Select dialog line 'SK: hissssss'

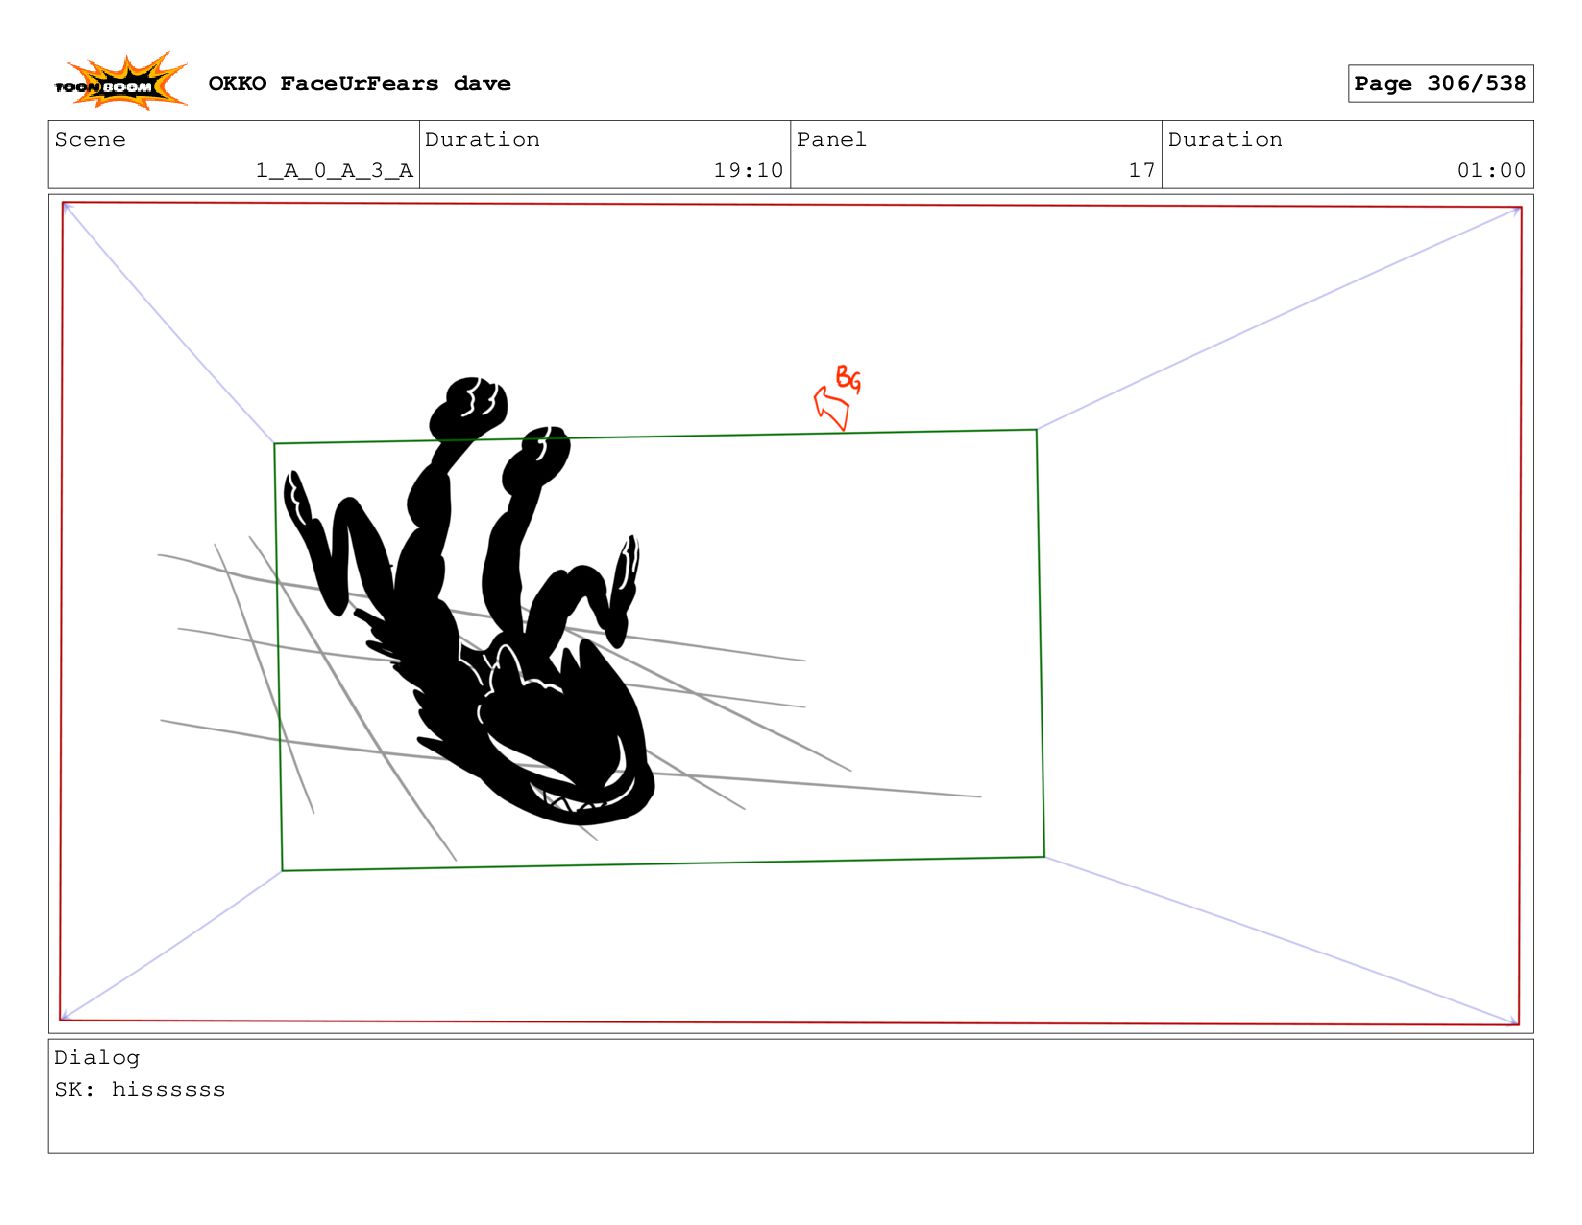140,1090
